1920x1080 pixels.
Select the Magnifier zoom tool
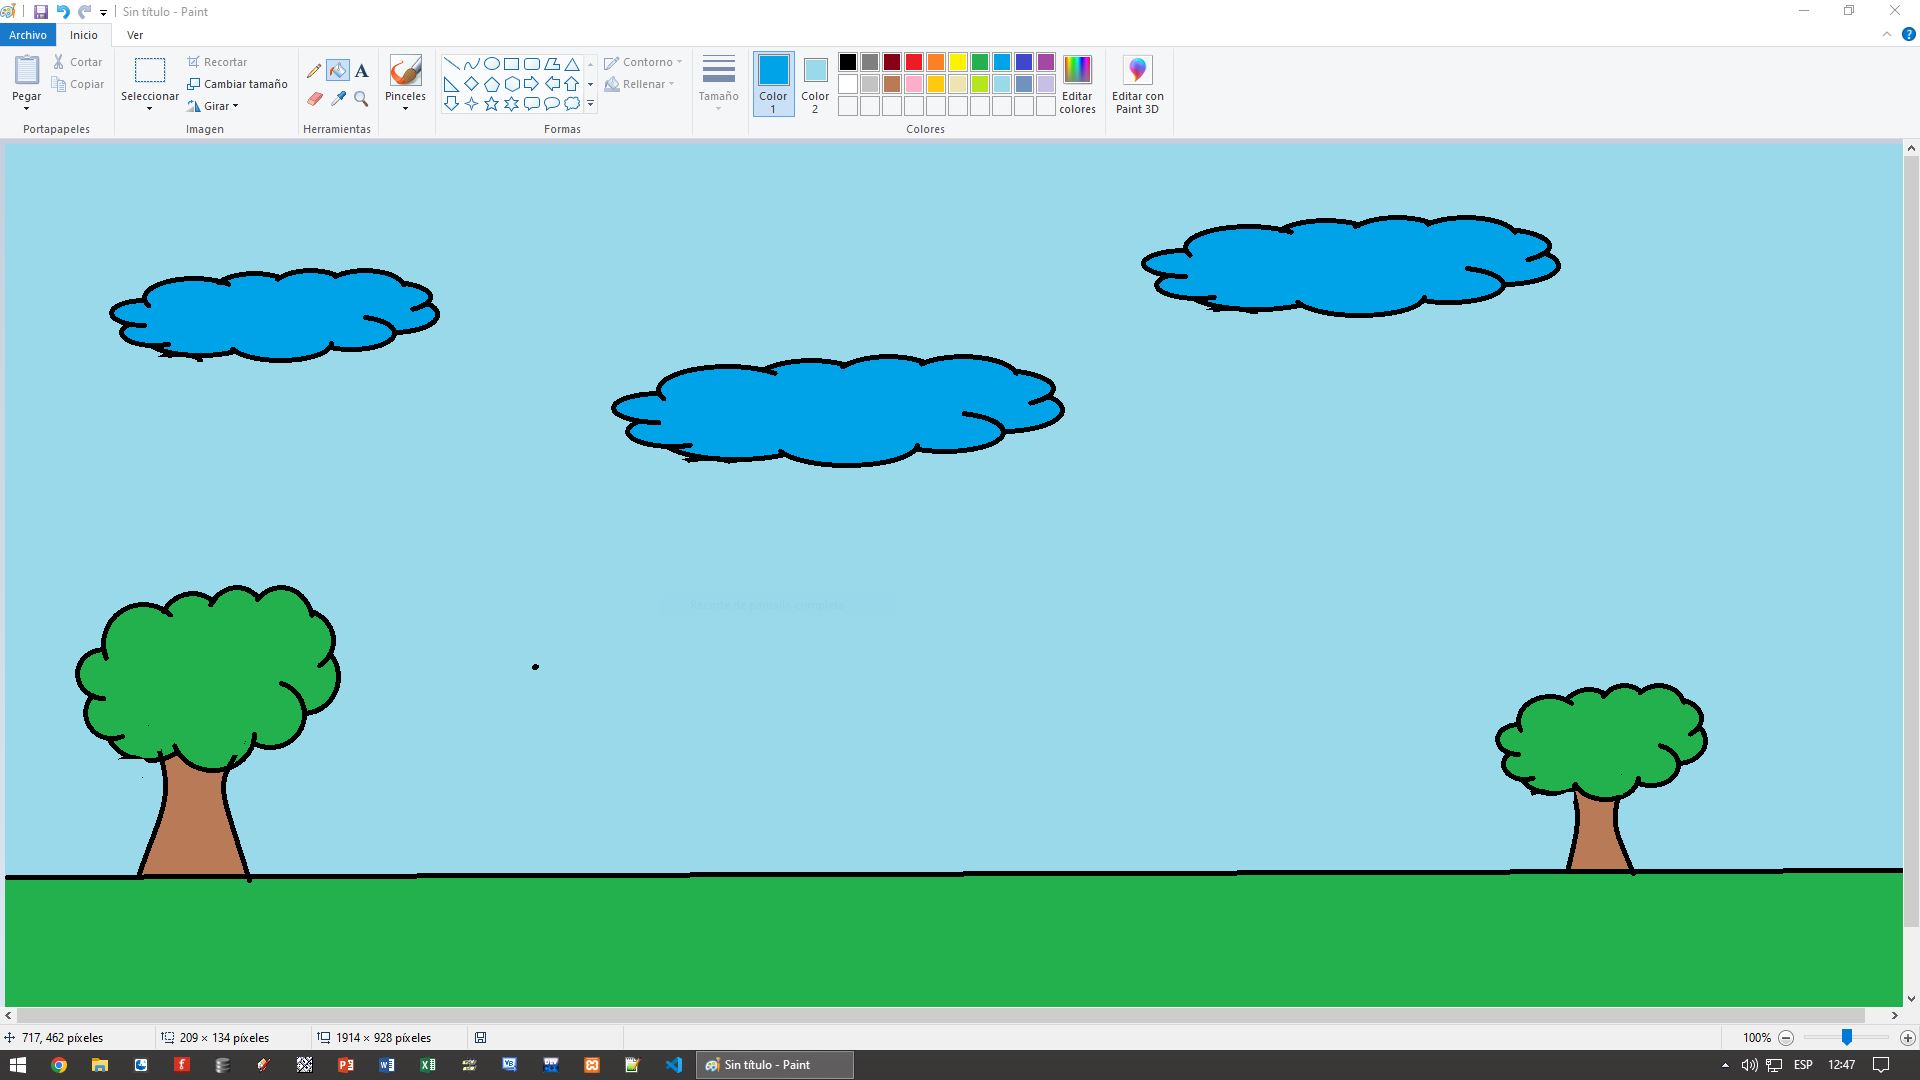(361, 99)
